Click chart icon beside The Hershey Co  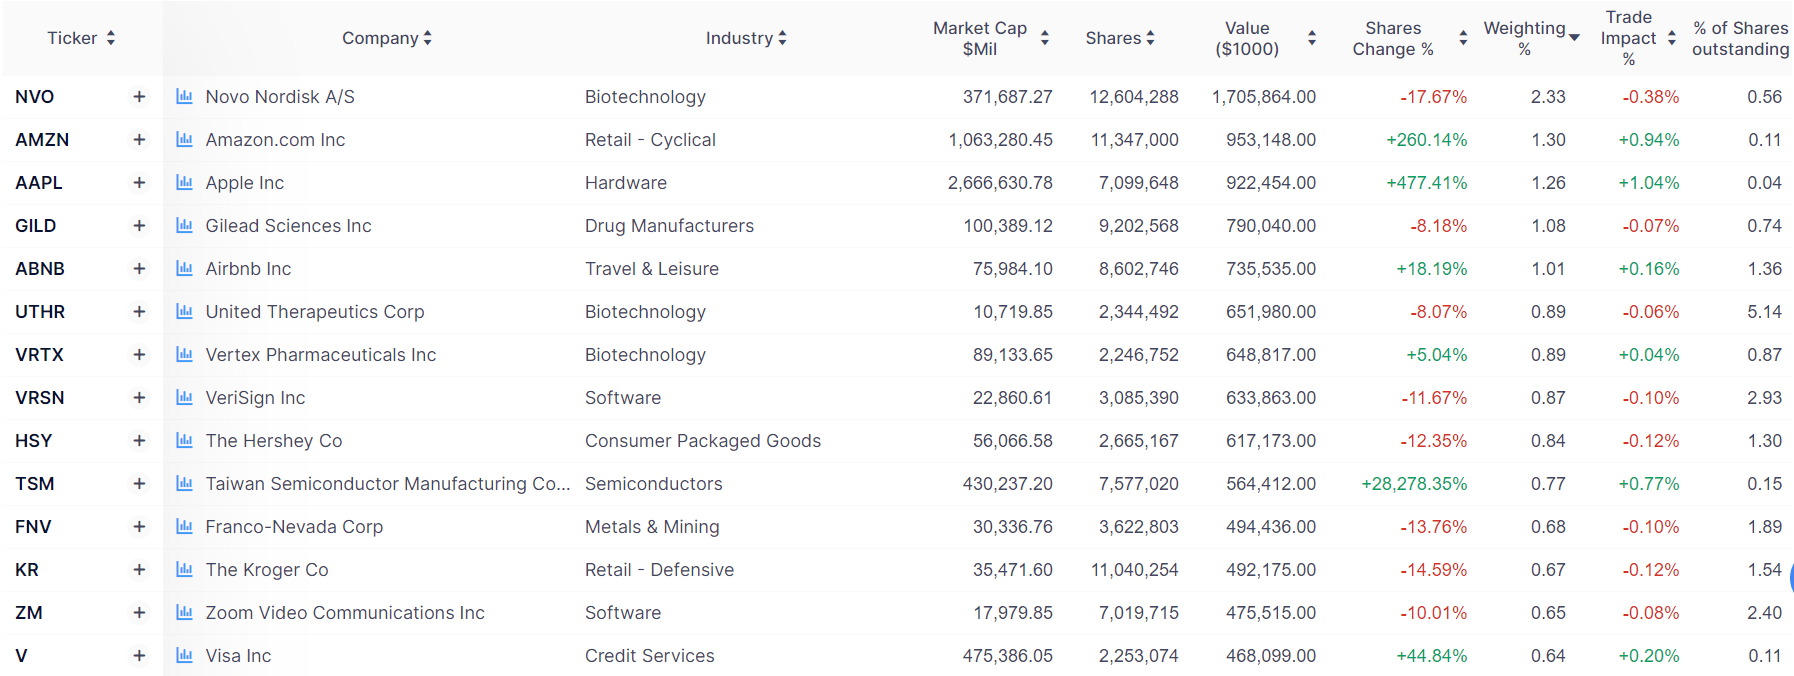pyautogui.click(x=184, y=441)
